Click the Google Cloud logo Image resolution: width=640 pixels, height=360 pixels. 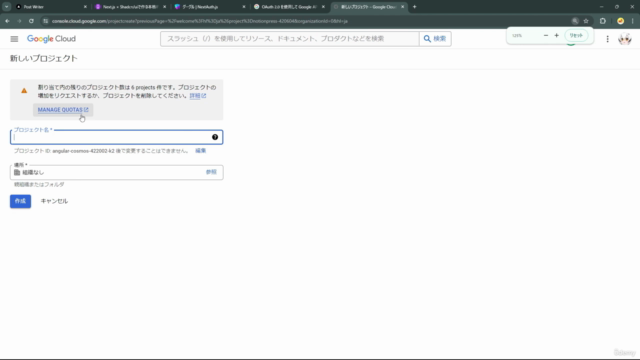(x=51, y=39)
